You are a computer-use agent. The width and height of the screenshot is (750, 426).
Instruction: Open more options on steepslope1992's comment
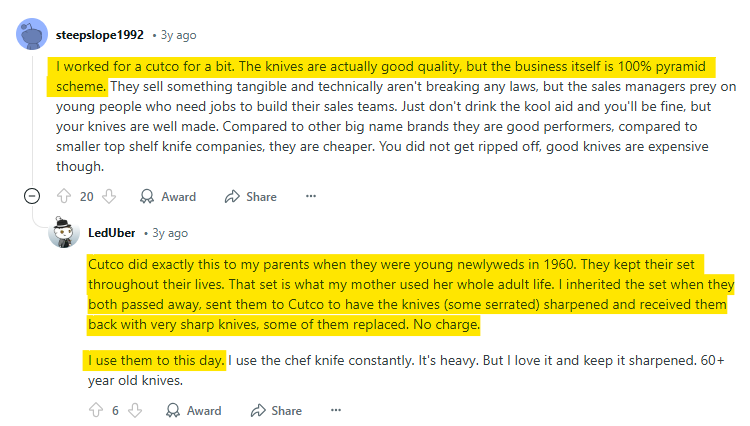click(311, 196)
